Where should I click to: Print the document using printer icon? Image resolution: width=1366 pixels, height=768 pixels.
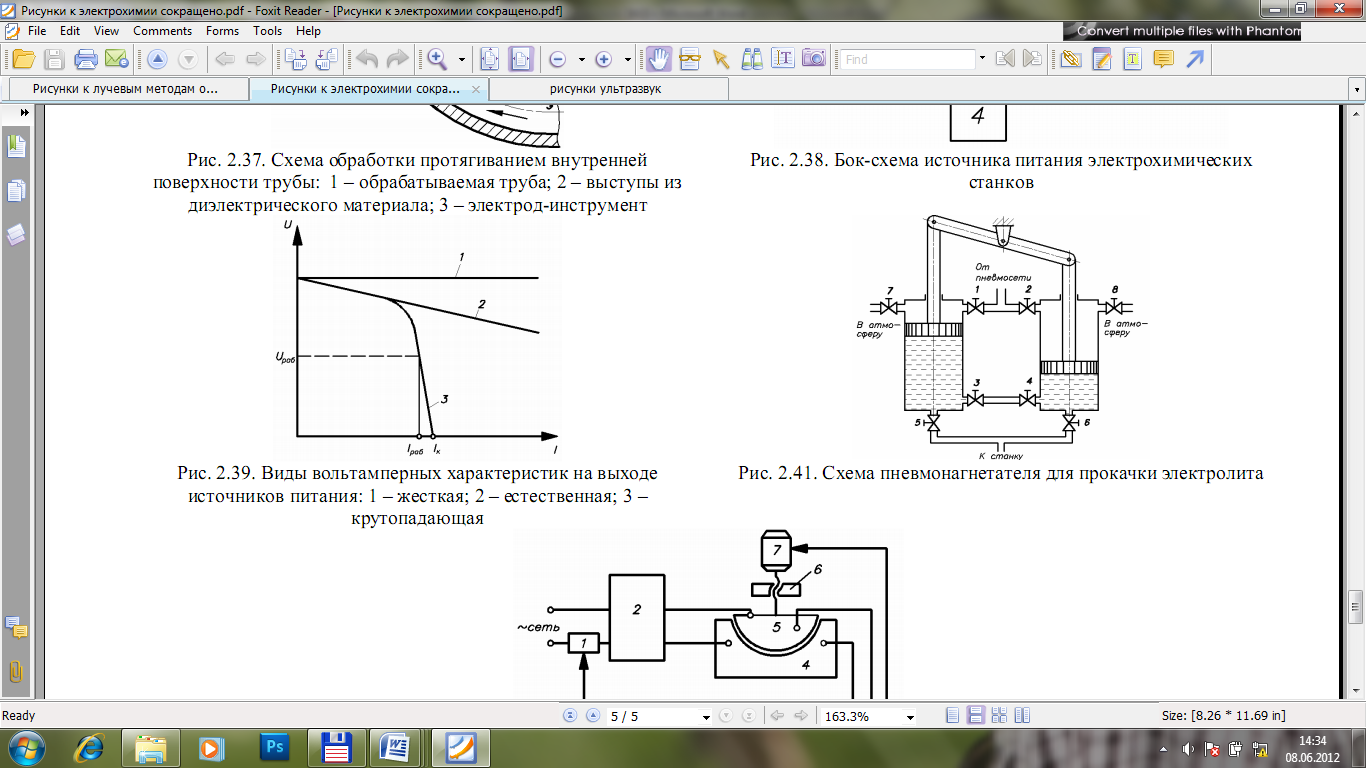(86, 59)
